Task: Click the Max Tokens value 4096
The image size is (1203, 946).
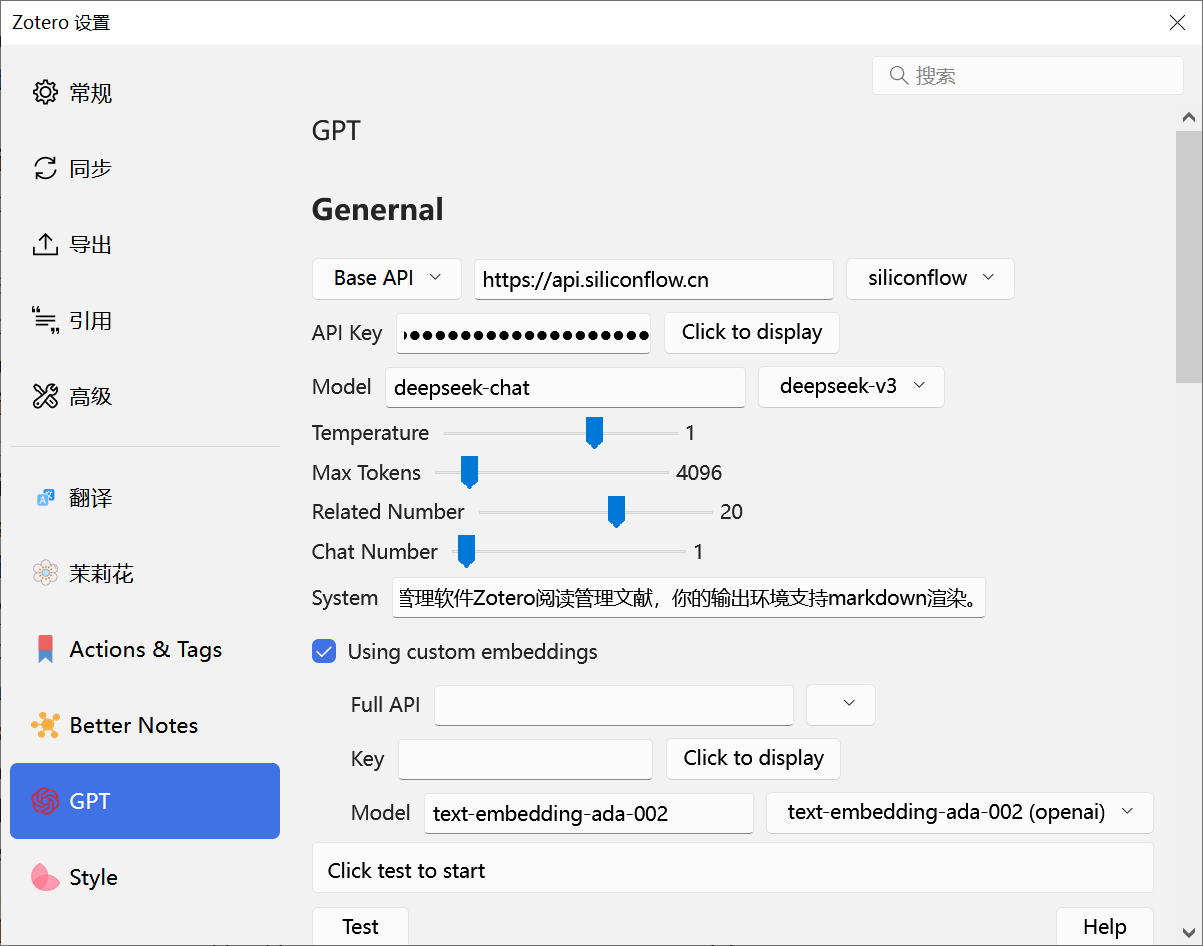Action: (x=699, y=472)
